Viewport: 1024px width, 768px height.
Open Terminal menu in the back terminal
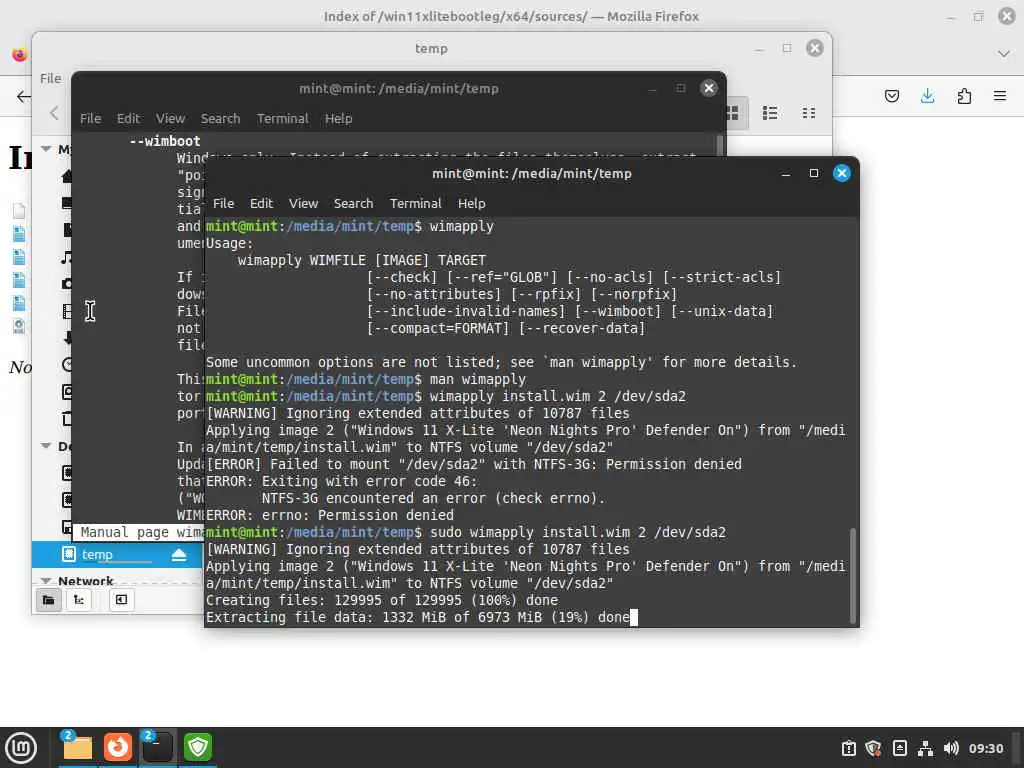click(x=282, y=118)
